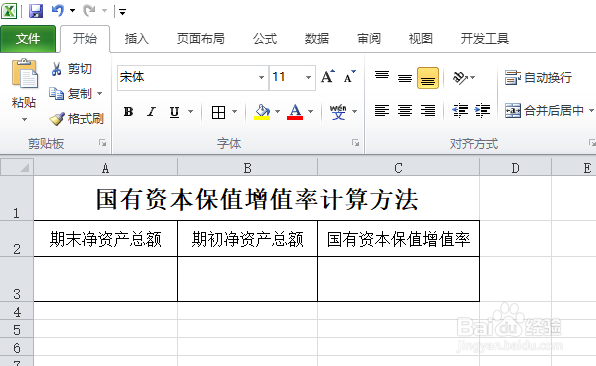The width and height of the screenshot is (596, 366).
Task: Expand the phonetic guide dropdown arrow
Action: 355,111
